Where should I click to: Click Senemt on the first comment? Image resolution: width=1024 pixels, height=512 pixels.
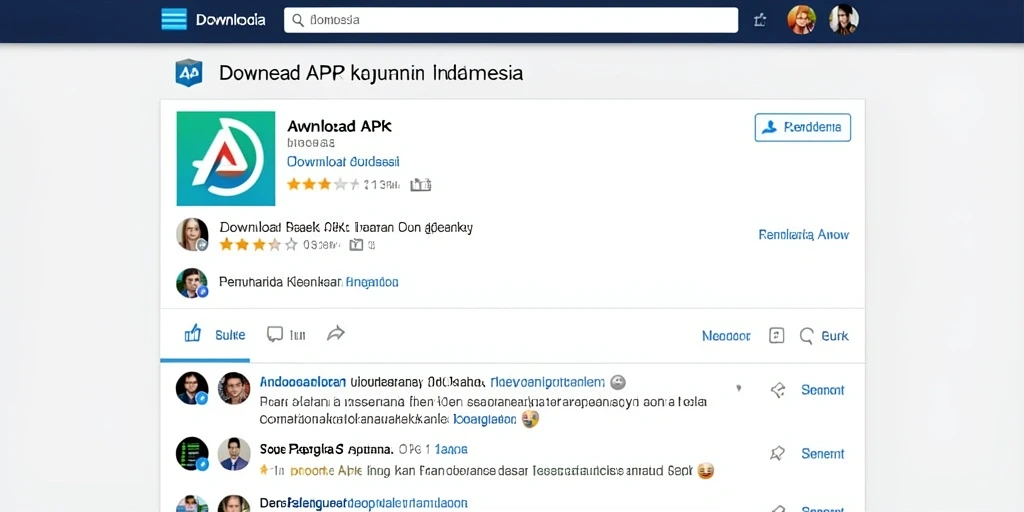822,390
